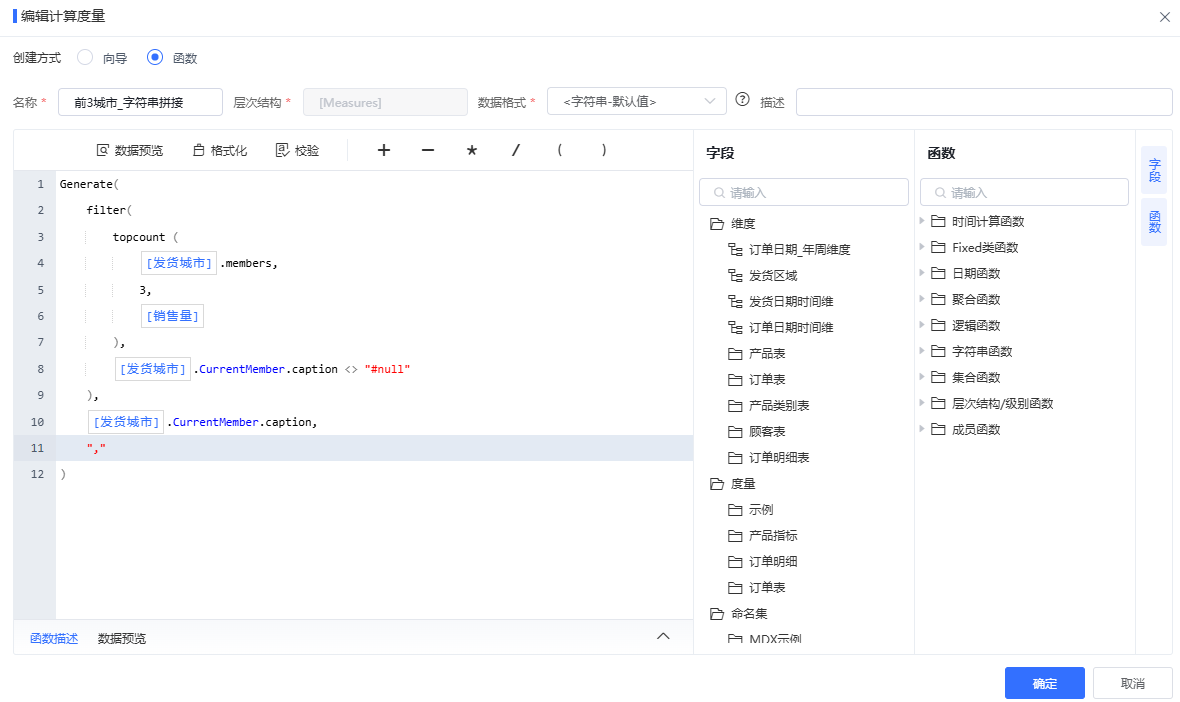Image resolution: width=1180 pixels, height=702 pixels.
Task: Click the hierarchy icon of 发货区域
Action: pyautogui.click(x=735, y=275)
